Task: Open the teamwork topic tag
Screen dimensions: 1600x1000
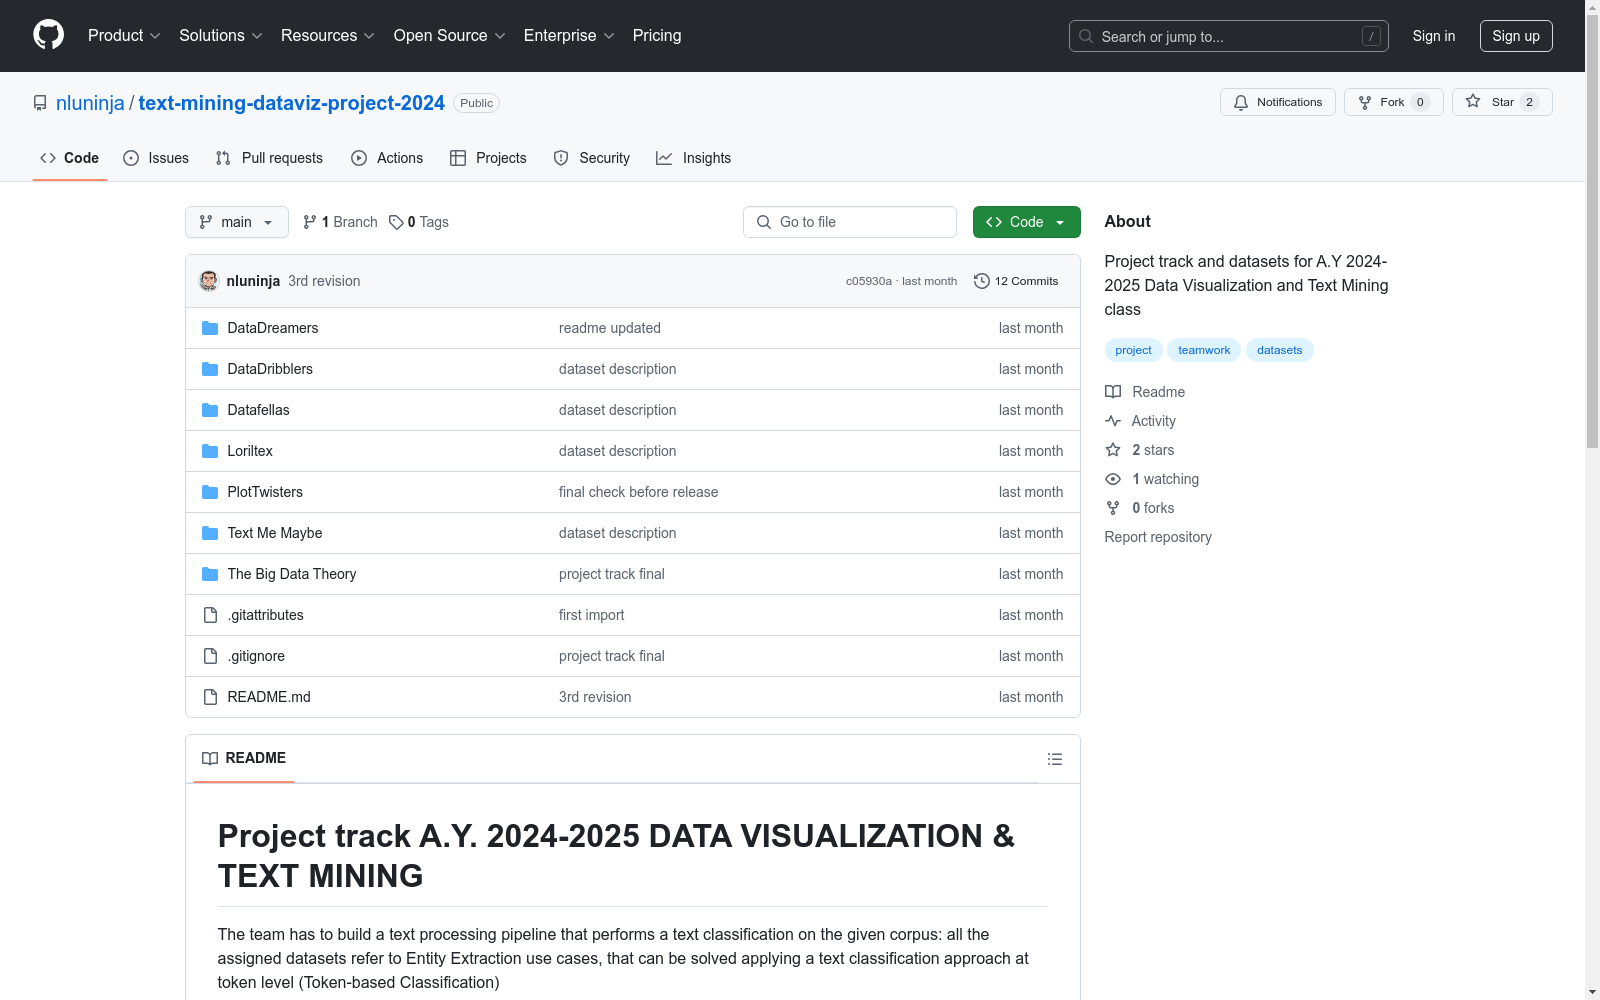Action: (1204, 350)
